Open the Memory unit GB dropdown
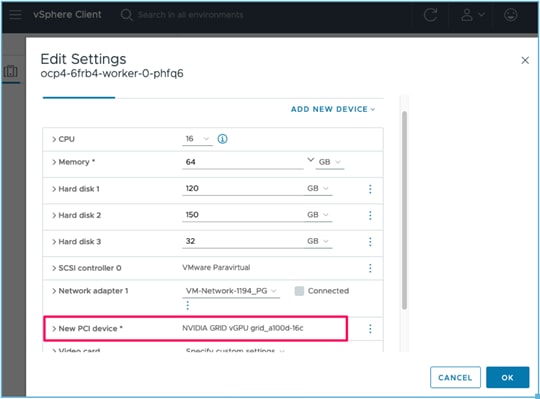The height and width of the screenshot is (399, 540). pos(330,162)
